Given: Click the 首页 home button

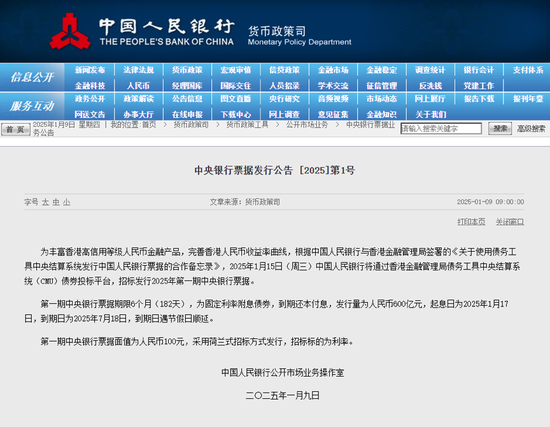Looking at the screenshot, I should tap(15, 129).
